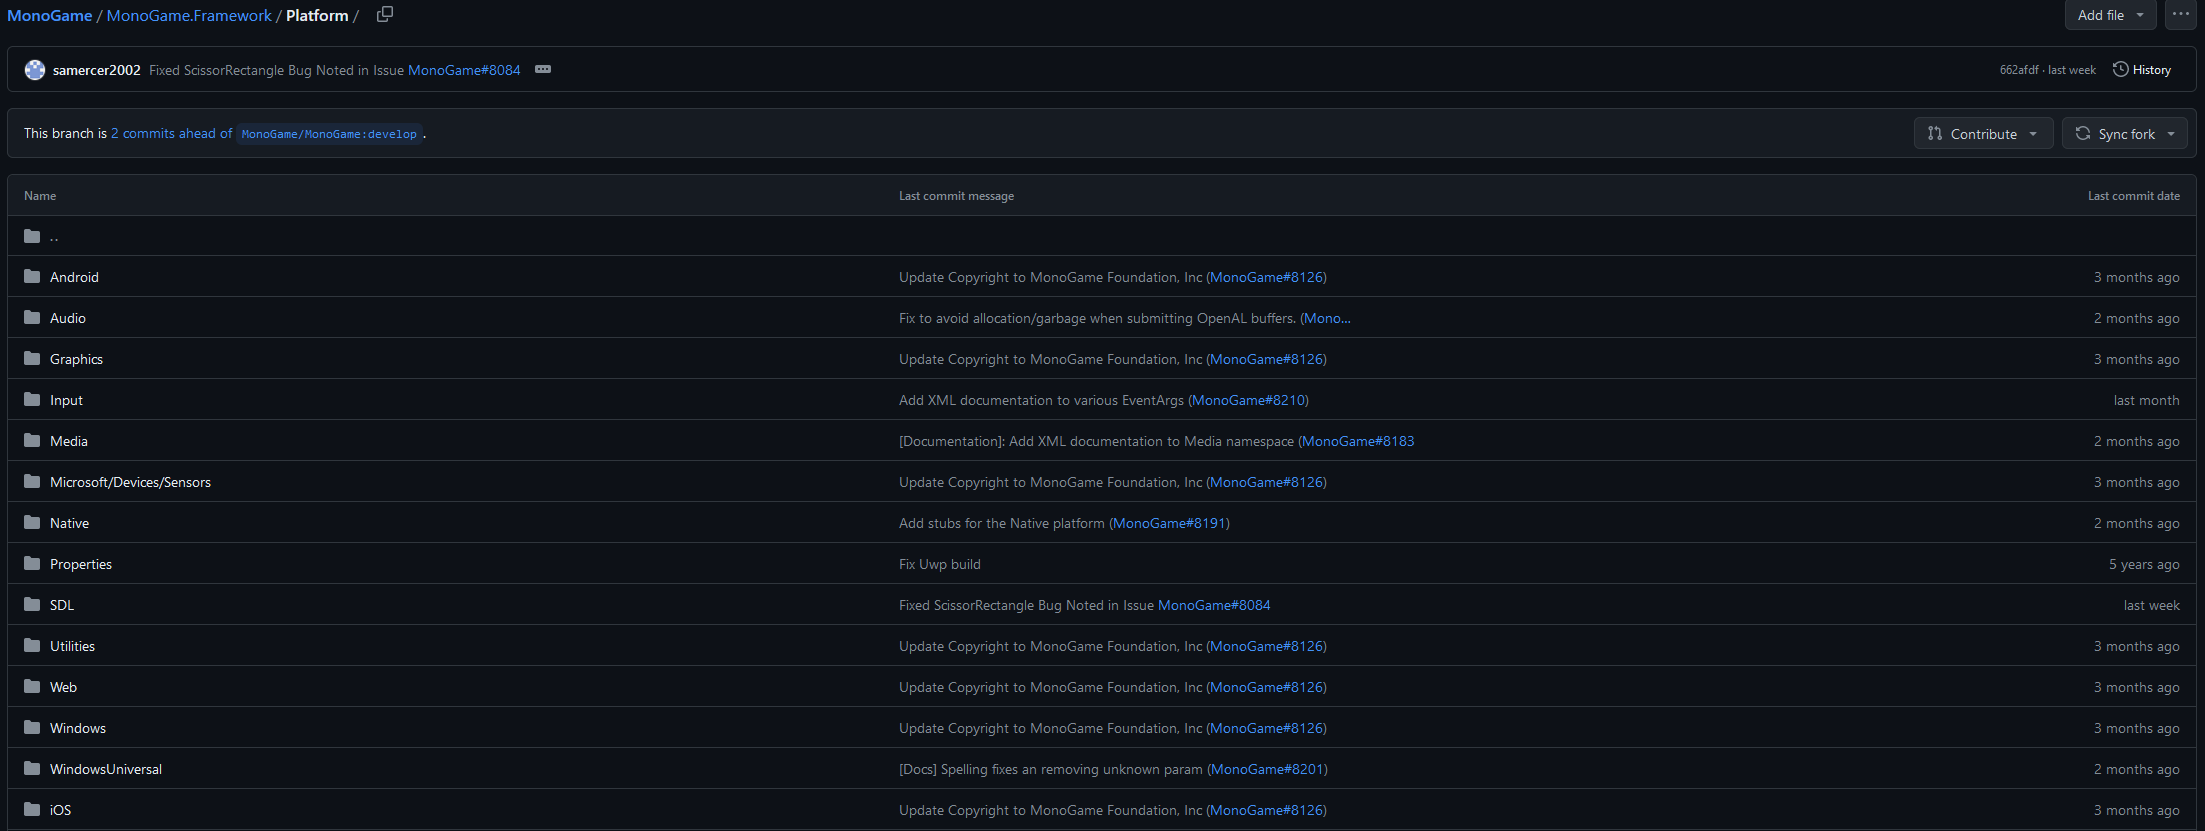
Task: Open MonoGame#8126 link in Android row
Action: coord(1267,277)
